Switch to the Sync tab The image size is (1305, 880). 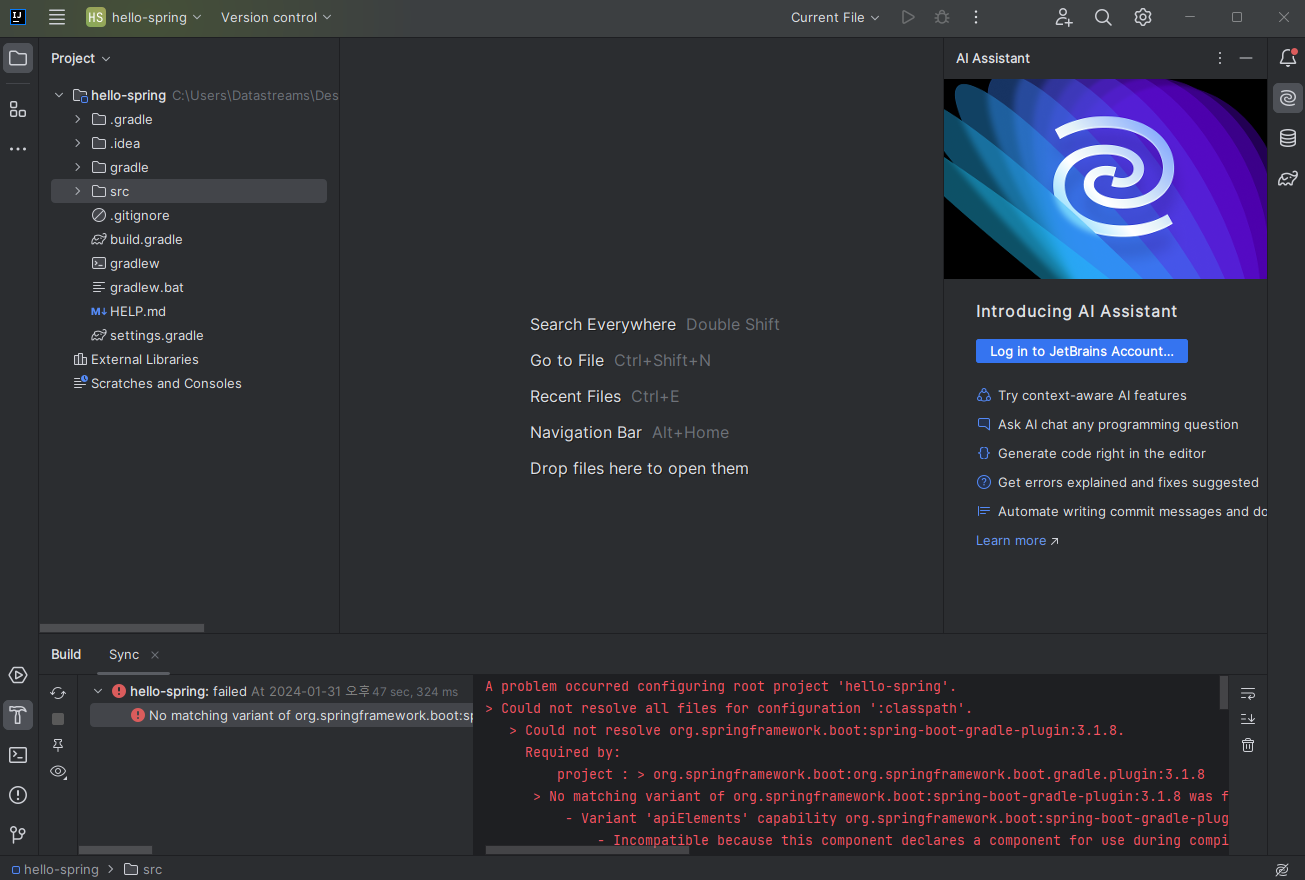[124, 654]
